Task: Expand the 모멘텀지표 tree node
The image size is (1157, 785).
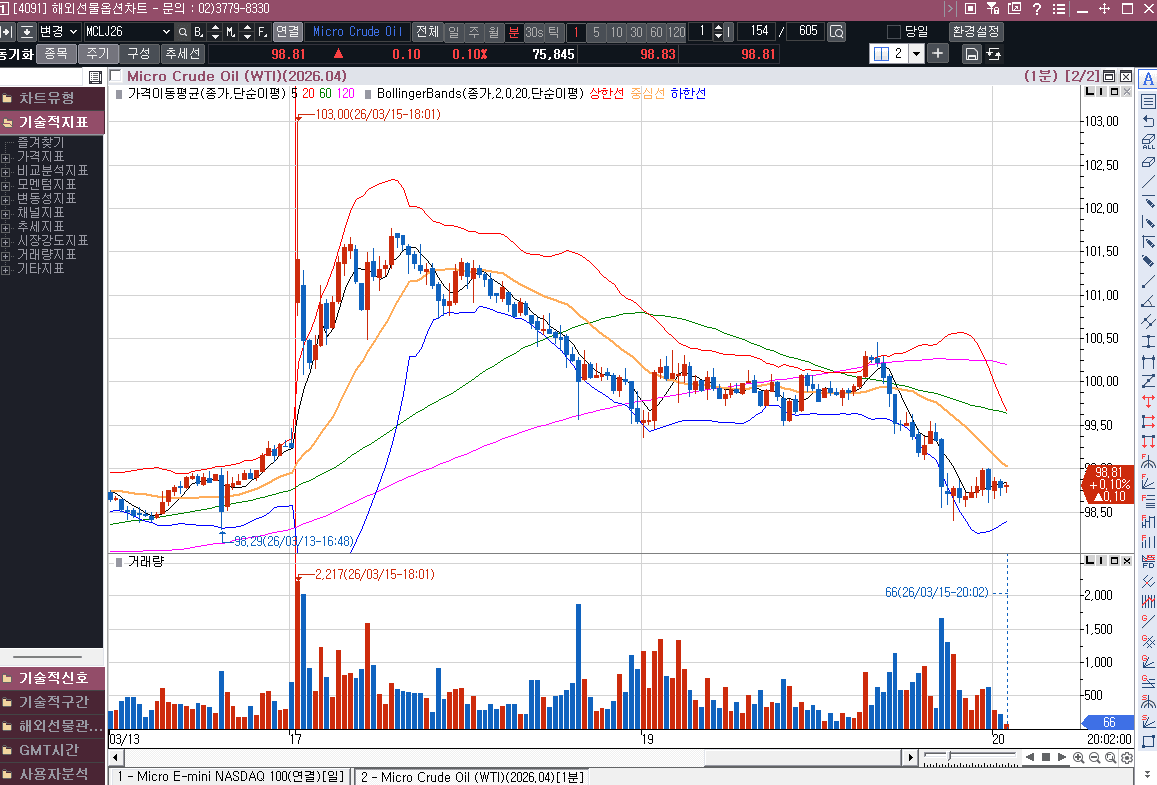Action: tap(6, 185)
